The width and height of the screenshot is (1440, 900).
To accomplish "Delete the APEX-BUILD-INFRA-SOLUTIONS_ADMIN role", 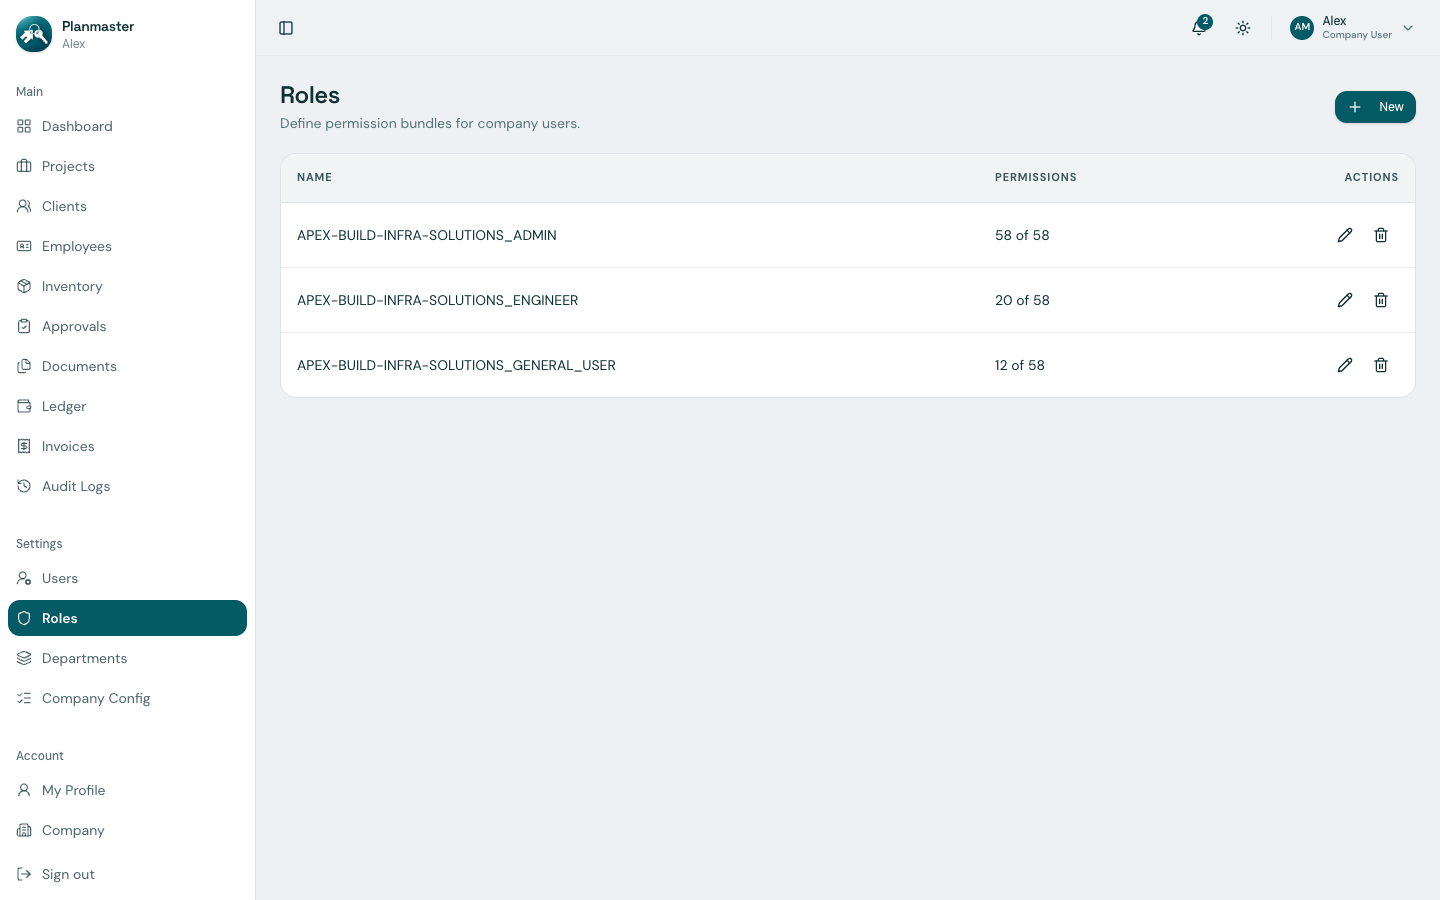I will pyautogui.click(x=1381, y=235).
